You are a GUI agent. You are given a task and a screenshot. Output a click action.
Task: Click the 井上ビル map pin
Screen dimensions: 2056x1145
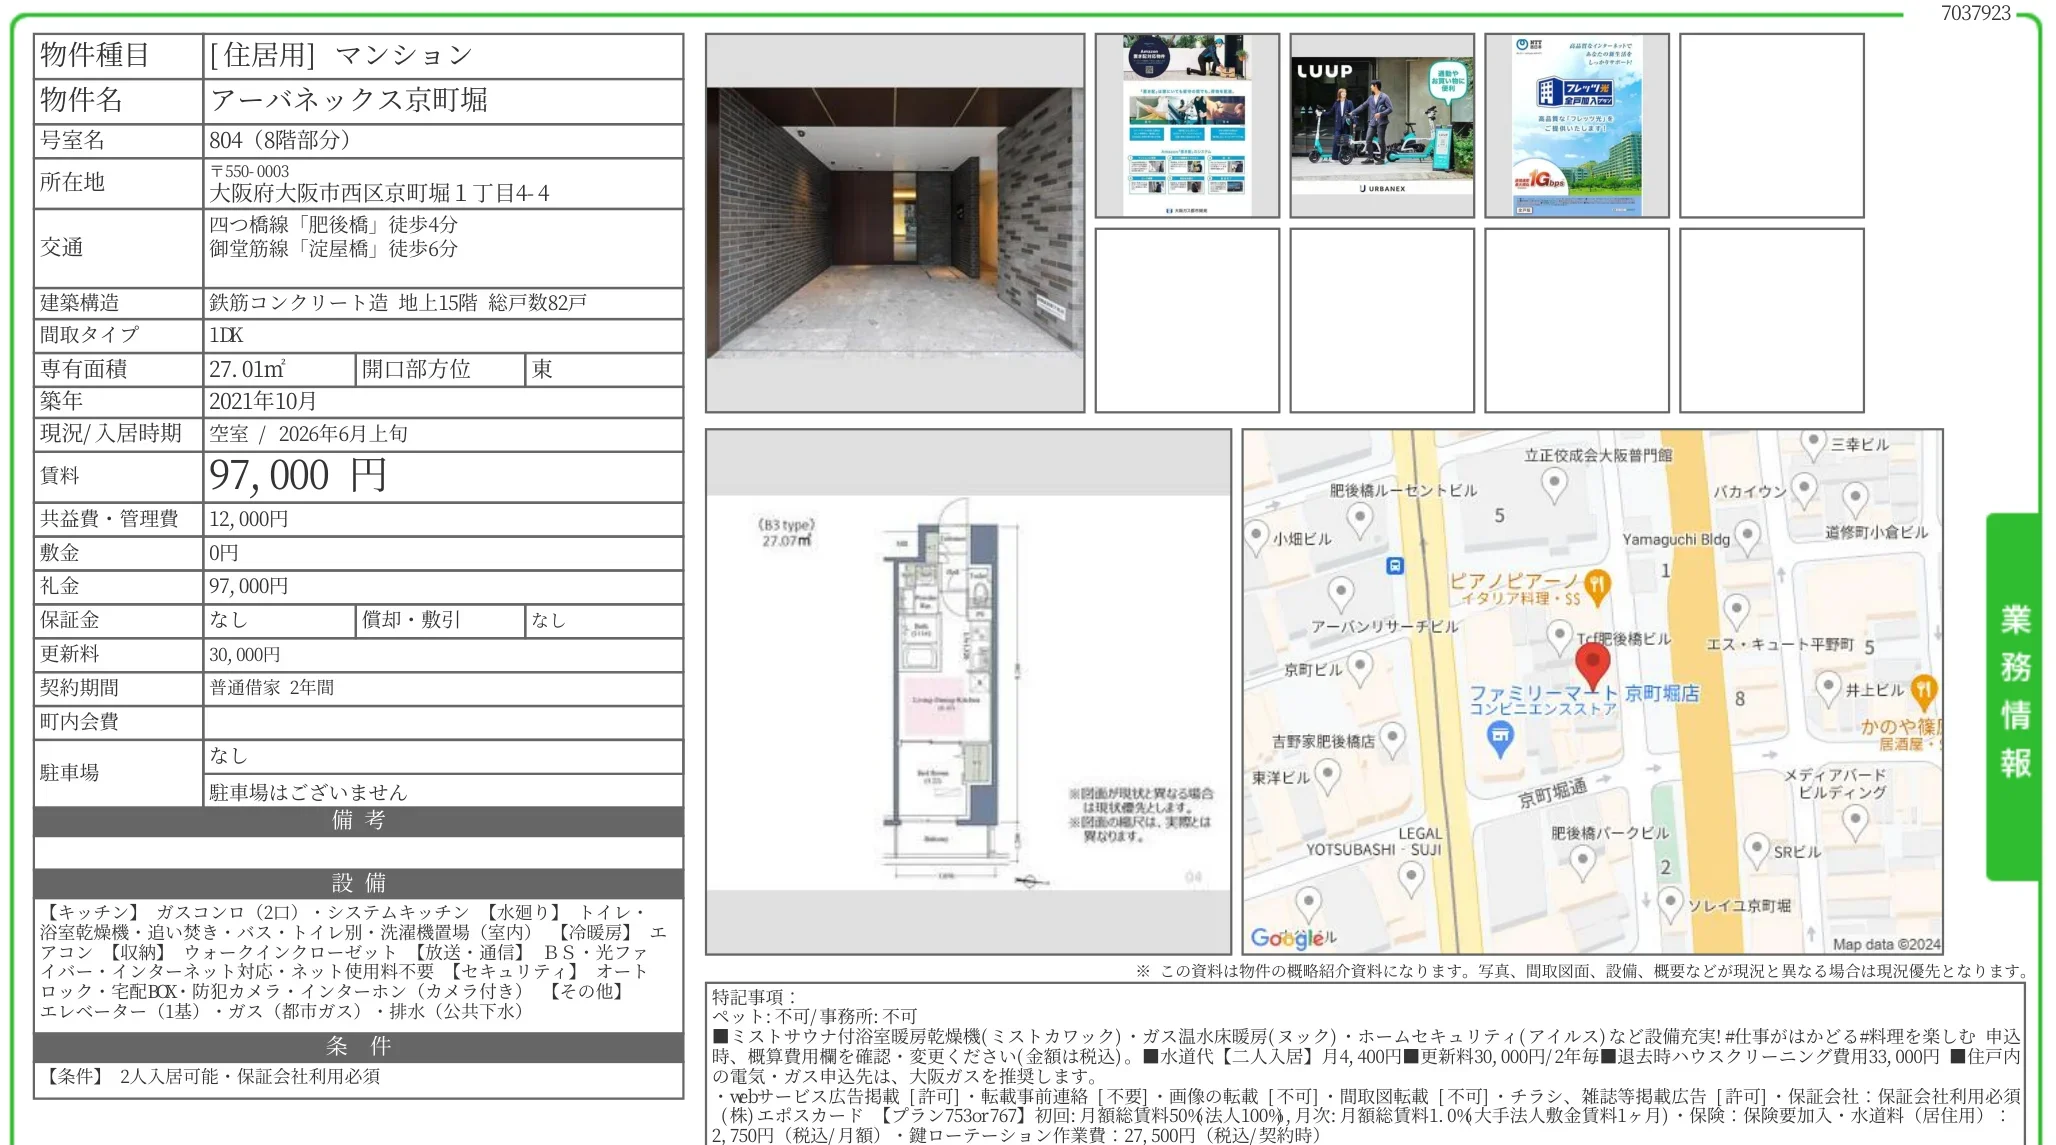point(1828,684)
